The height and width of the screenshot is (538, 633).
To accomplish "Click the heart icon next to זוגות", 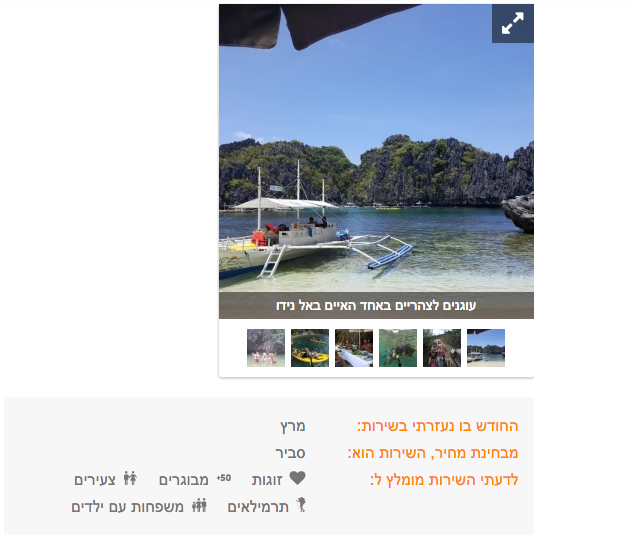I will [x=298, y=478].
